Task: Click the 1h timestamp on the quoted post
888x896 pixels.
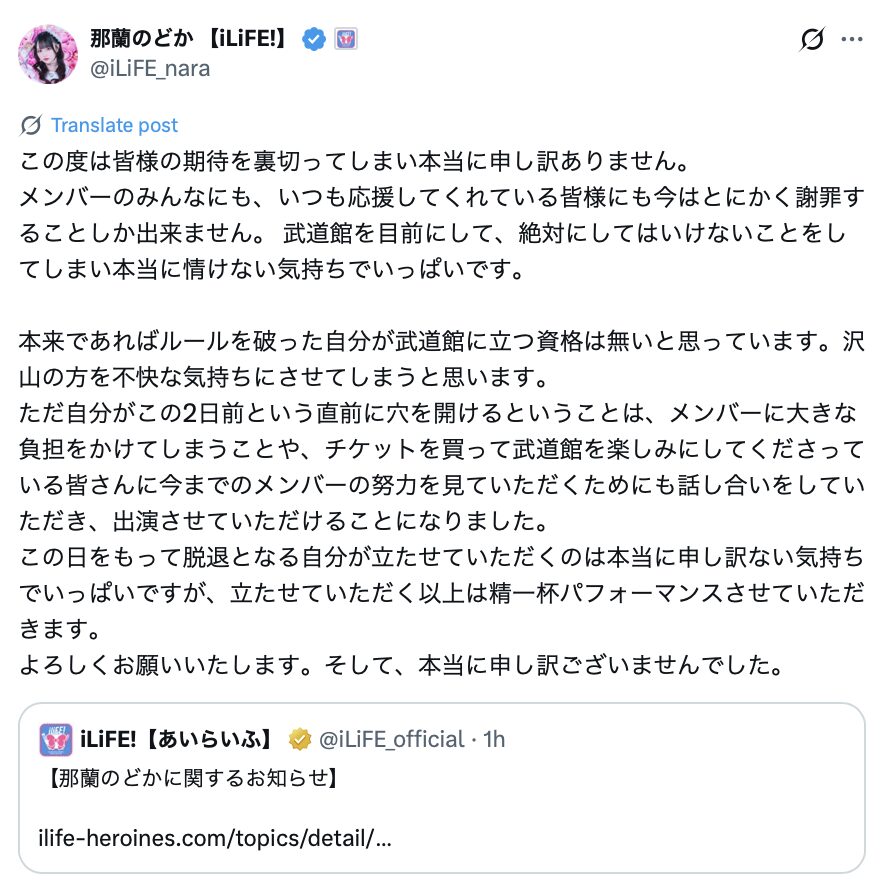Action: 494,740
